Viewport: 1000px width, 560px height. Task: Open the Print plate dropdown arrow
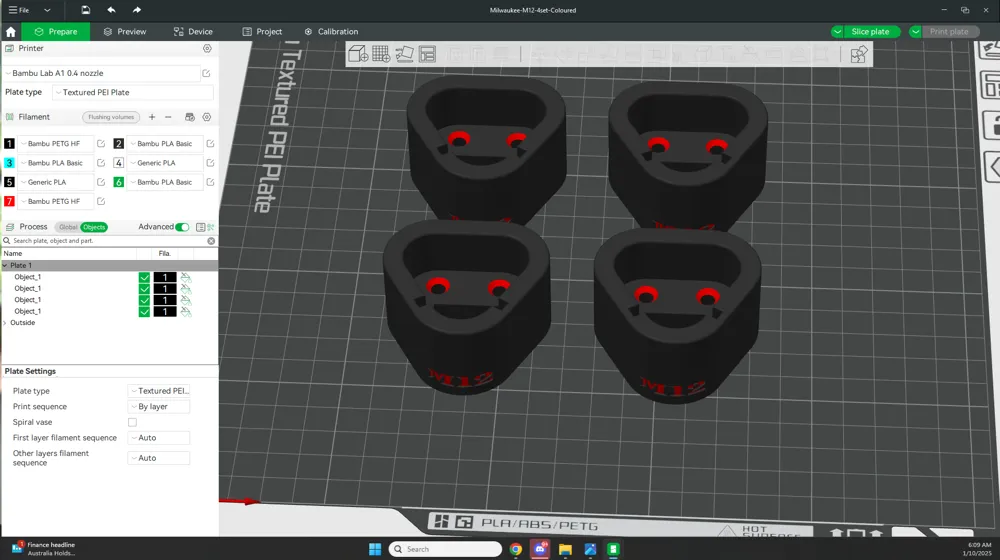point(915,31)
